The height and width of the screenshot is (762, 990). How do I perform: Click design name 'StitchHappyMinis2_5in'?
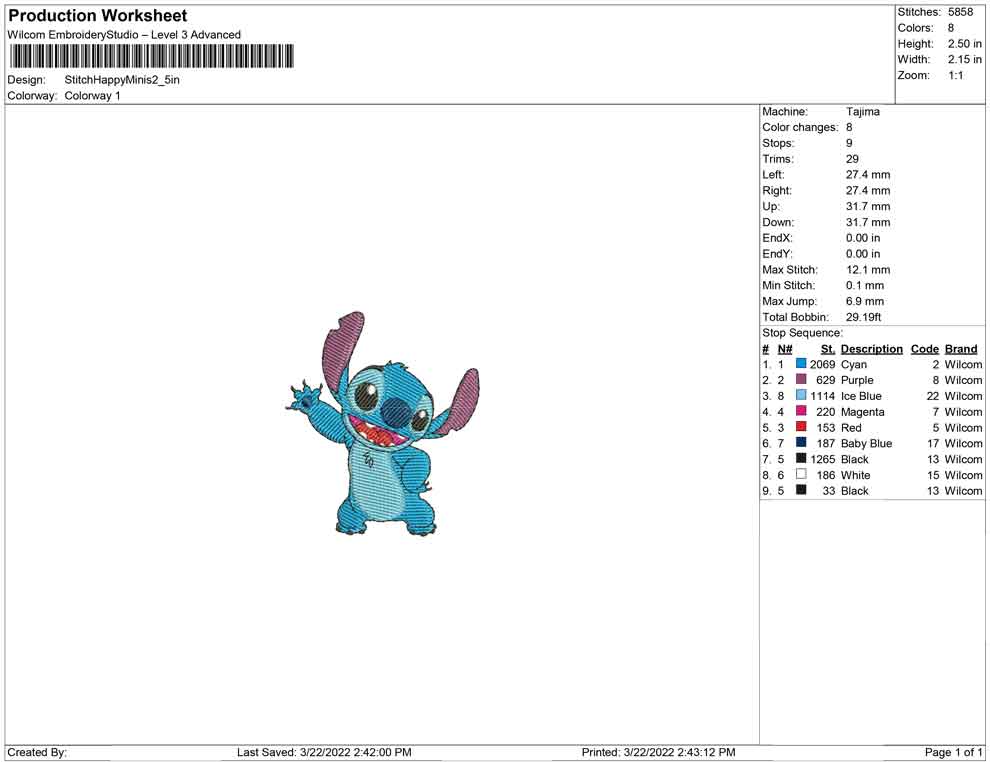click(122, 80)
